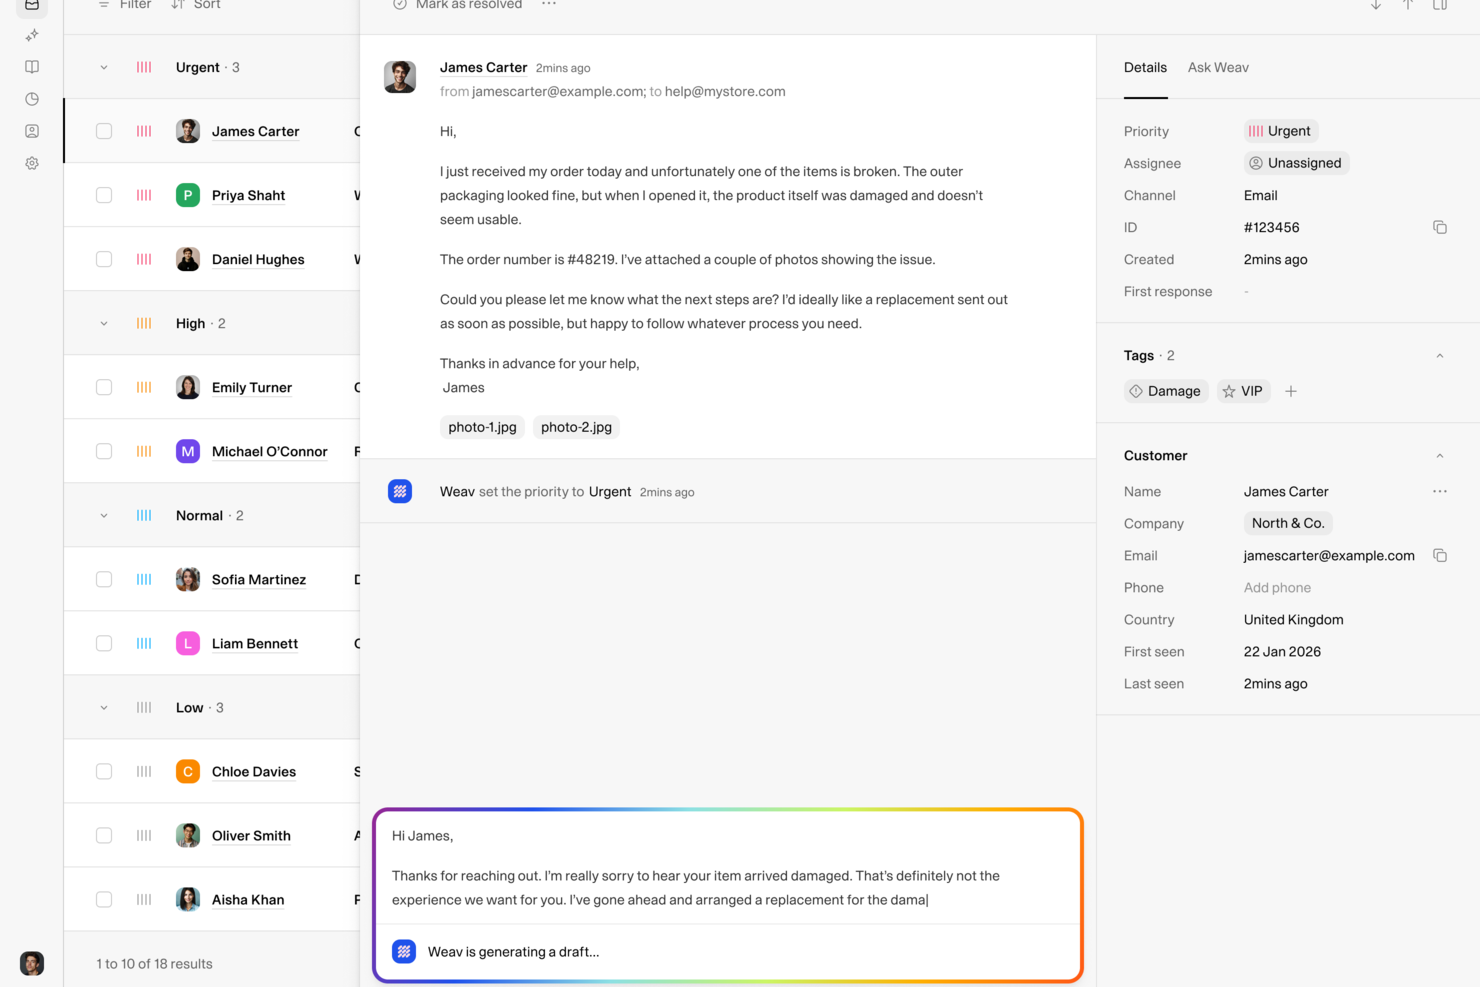Screen dimensions: 1480x987
Task: Collapse the Low group chevron
Action: [104, 707]
